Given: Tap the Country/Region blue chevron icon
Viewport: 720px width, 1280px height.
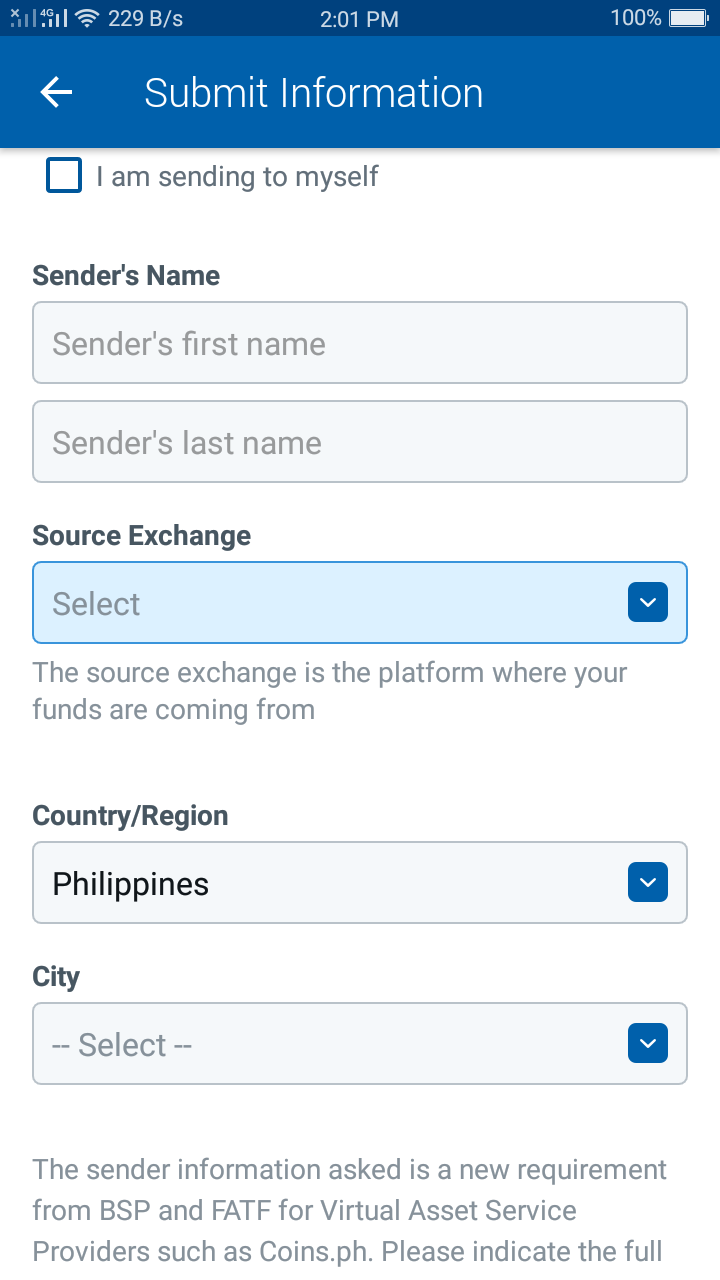Looking at the screenshot, I should 648,882.
